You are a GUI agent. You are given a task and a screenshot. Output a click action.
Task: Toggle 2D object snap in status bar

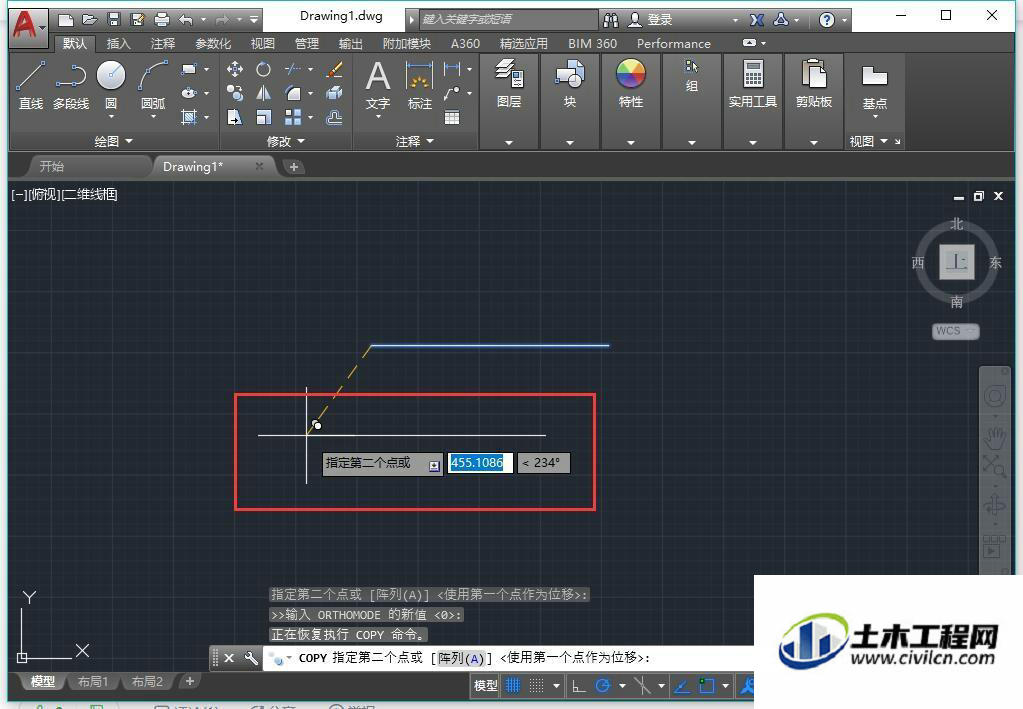[707, 686]
